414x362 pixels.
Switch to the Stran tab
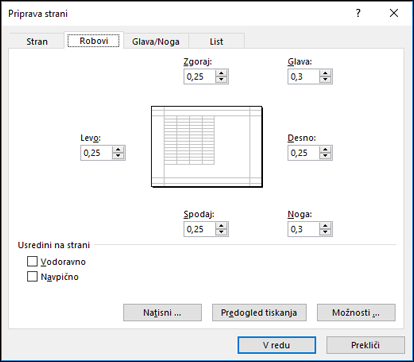coord(37,41)
